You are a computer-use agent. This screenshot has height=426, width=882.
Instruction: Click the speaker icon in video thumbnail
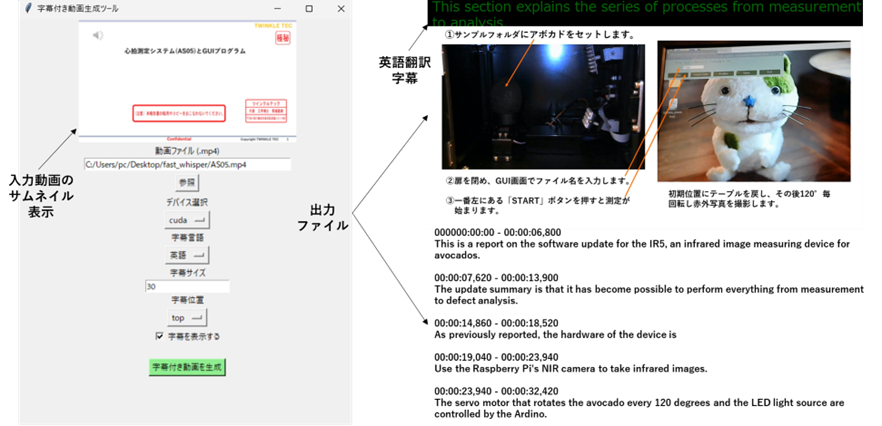(97, 36)
